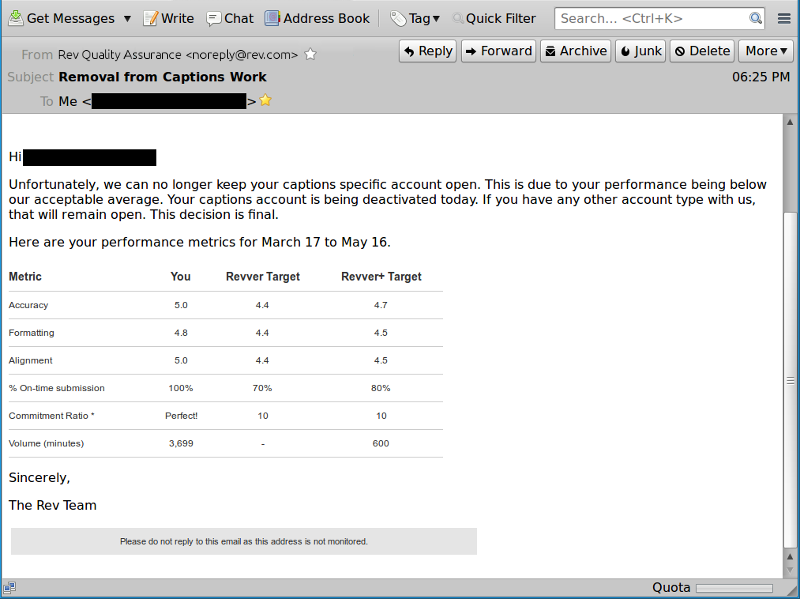Open the Get Messages dropdown arrow
Image resolution: width=800 pixels, height=599 pixels.
coord(127,19)
